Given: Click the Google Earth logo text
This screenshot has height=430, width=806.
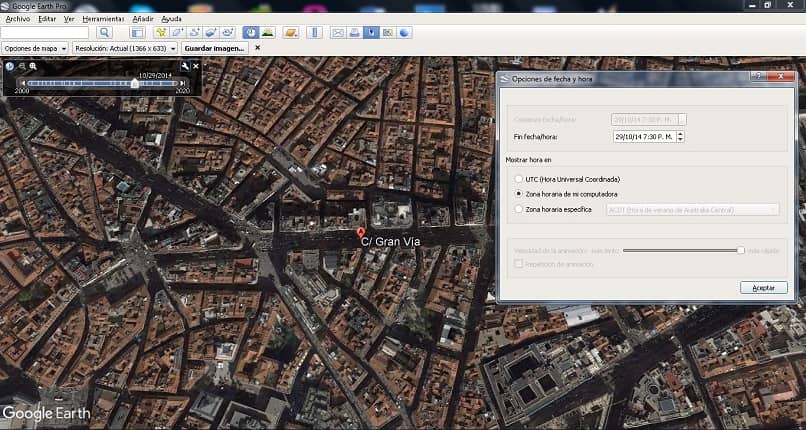Looking at the screenshot, I should 46,413.
